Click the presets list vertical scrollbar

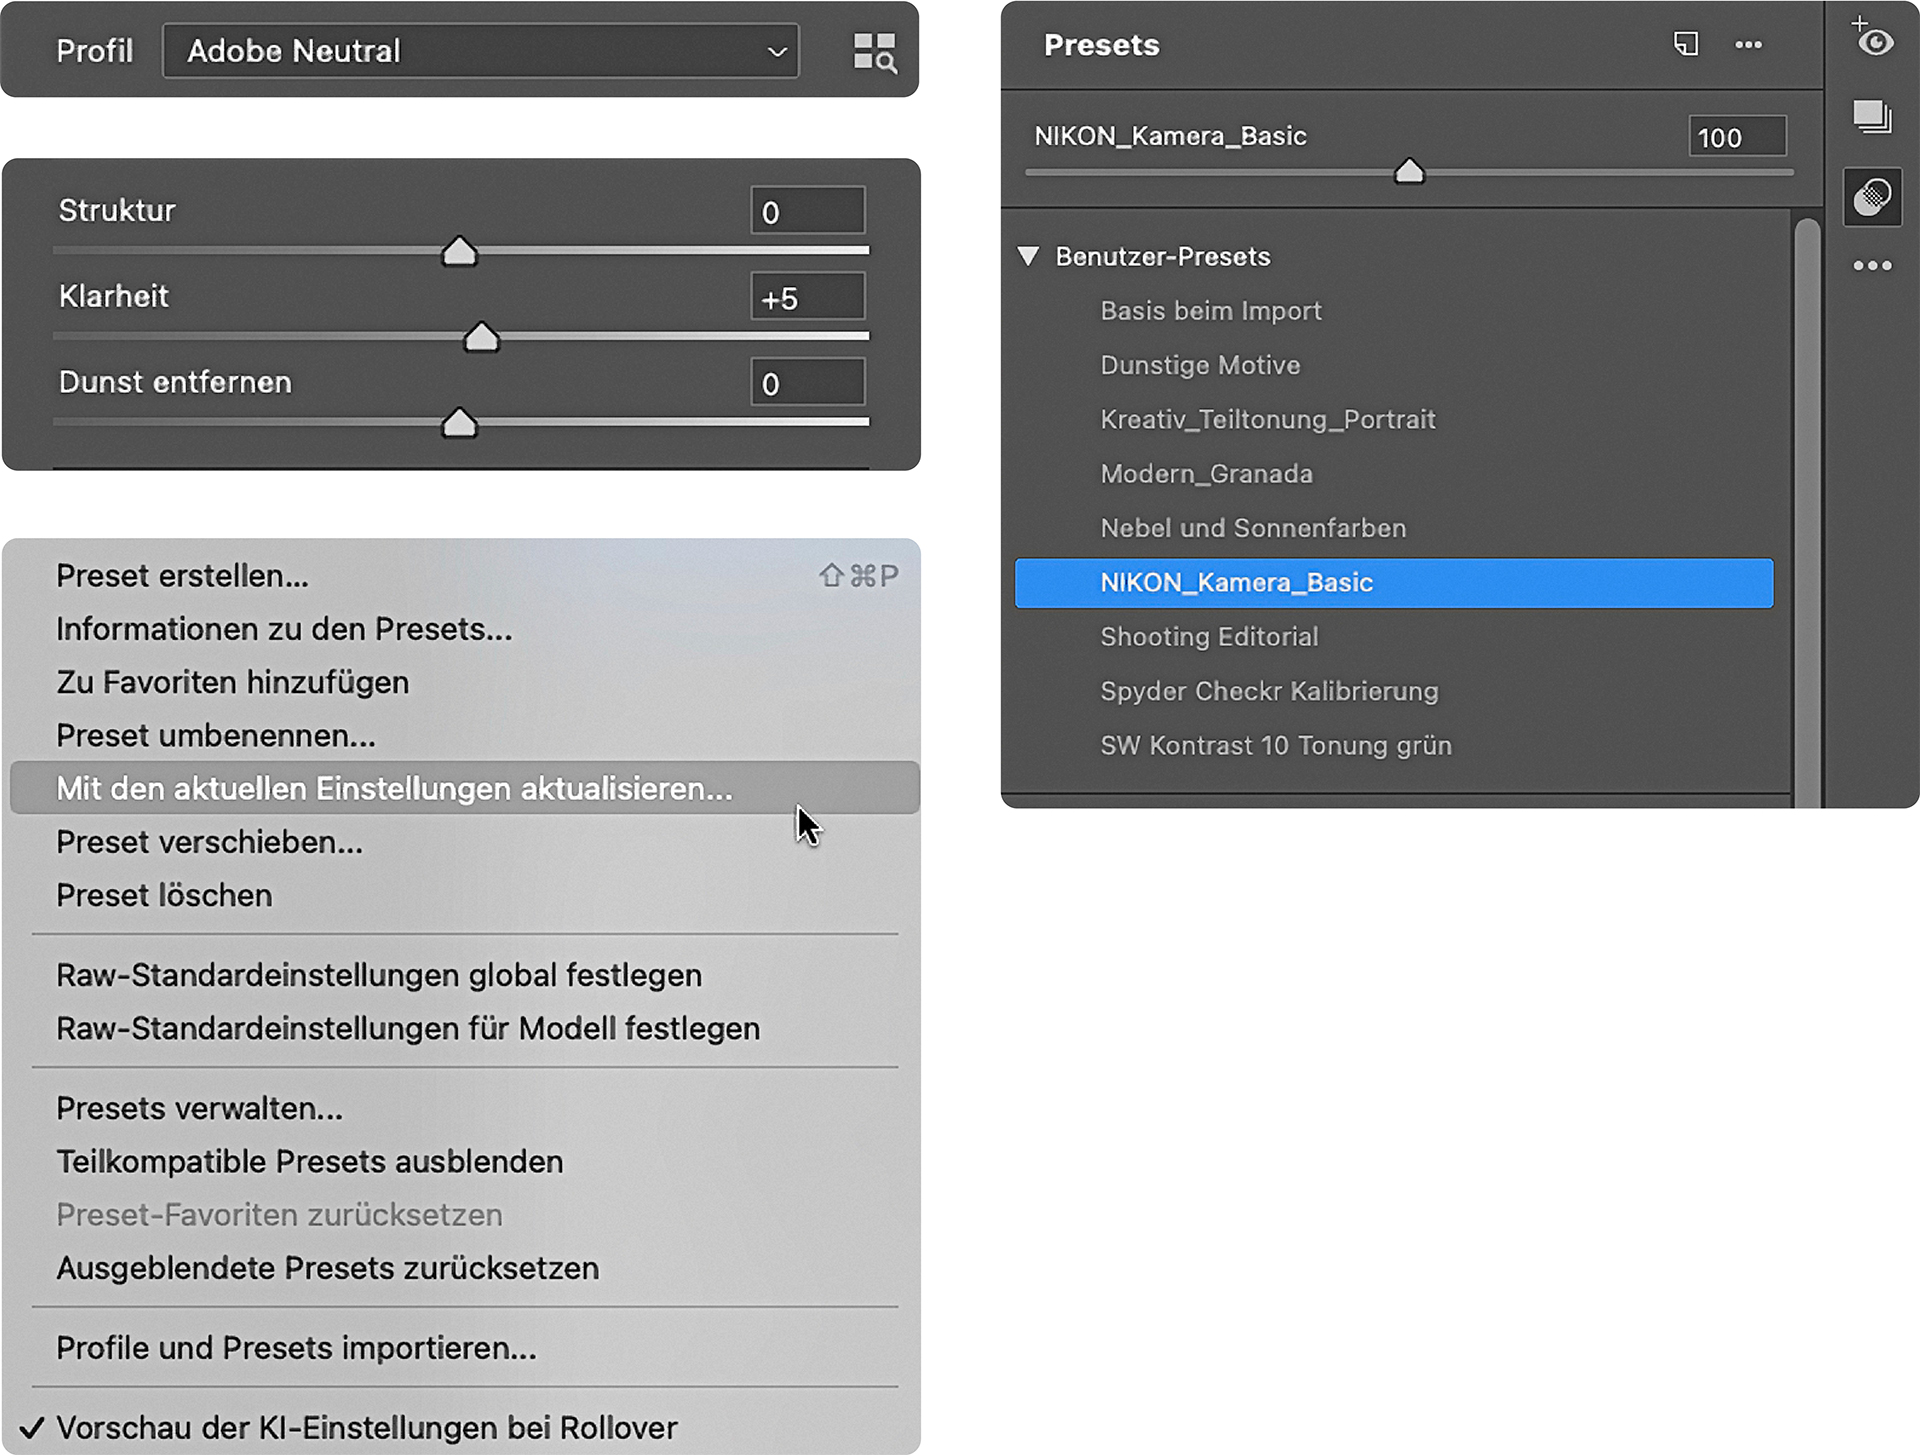pos(1806,500)
